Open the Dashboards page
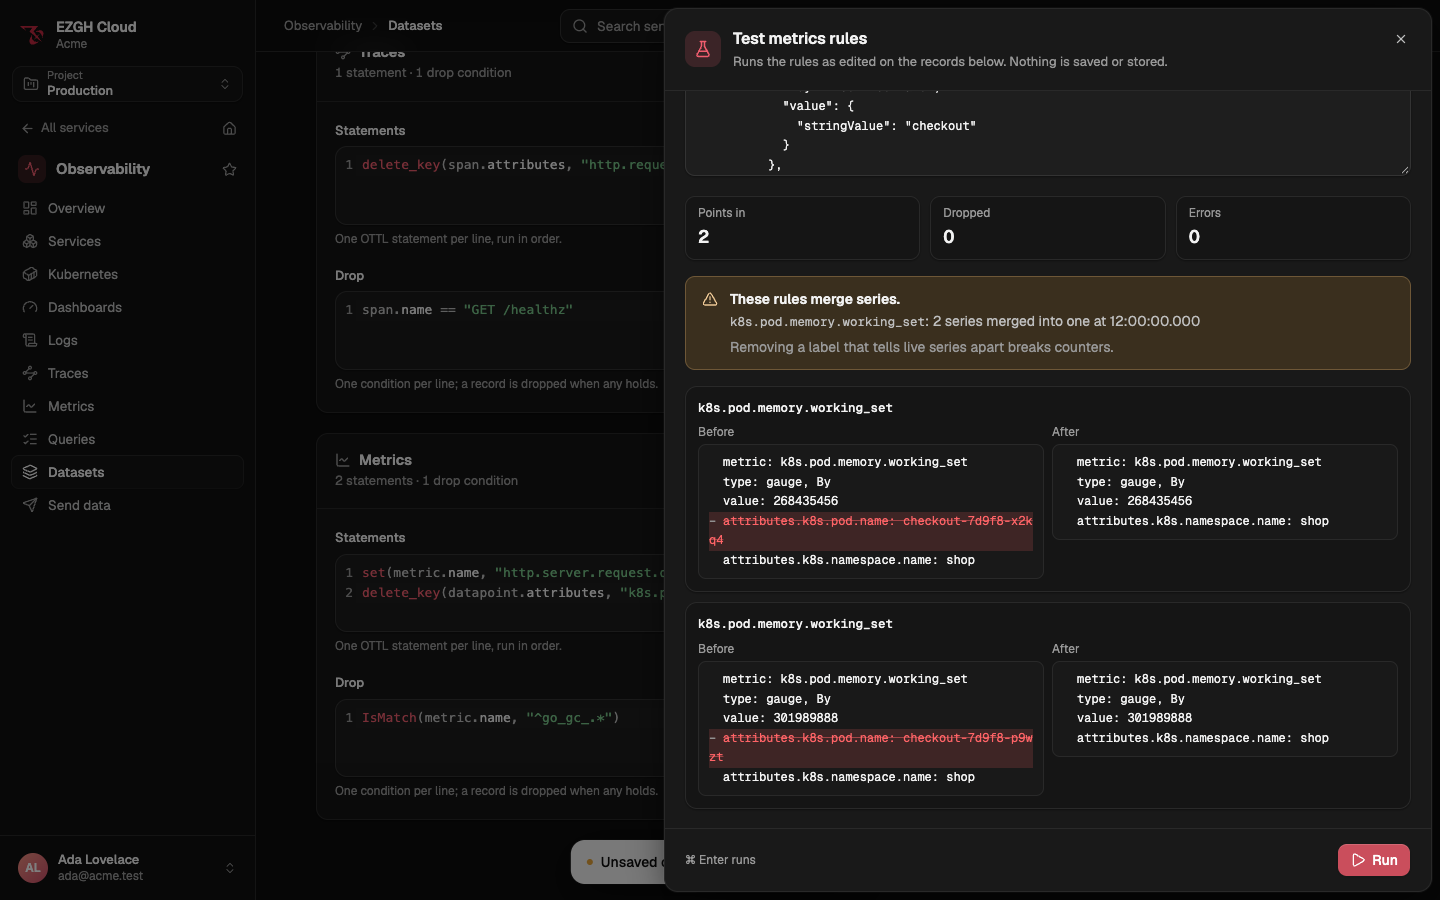This screenshot has height=900, width=1440. [x=127, y=307]
